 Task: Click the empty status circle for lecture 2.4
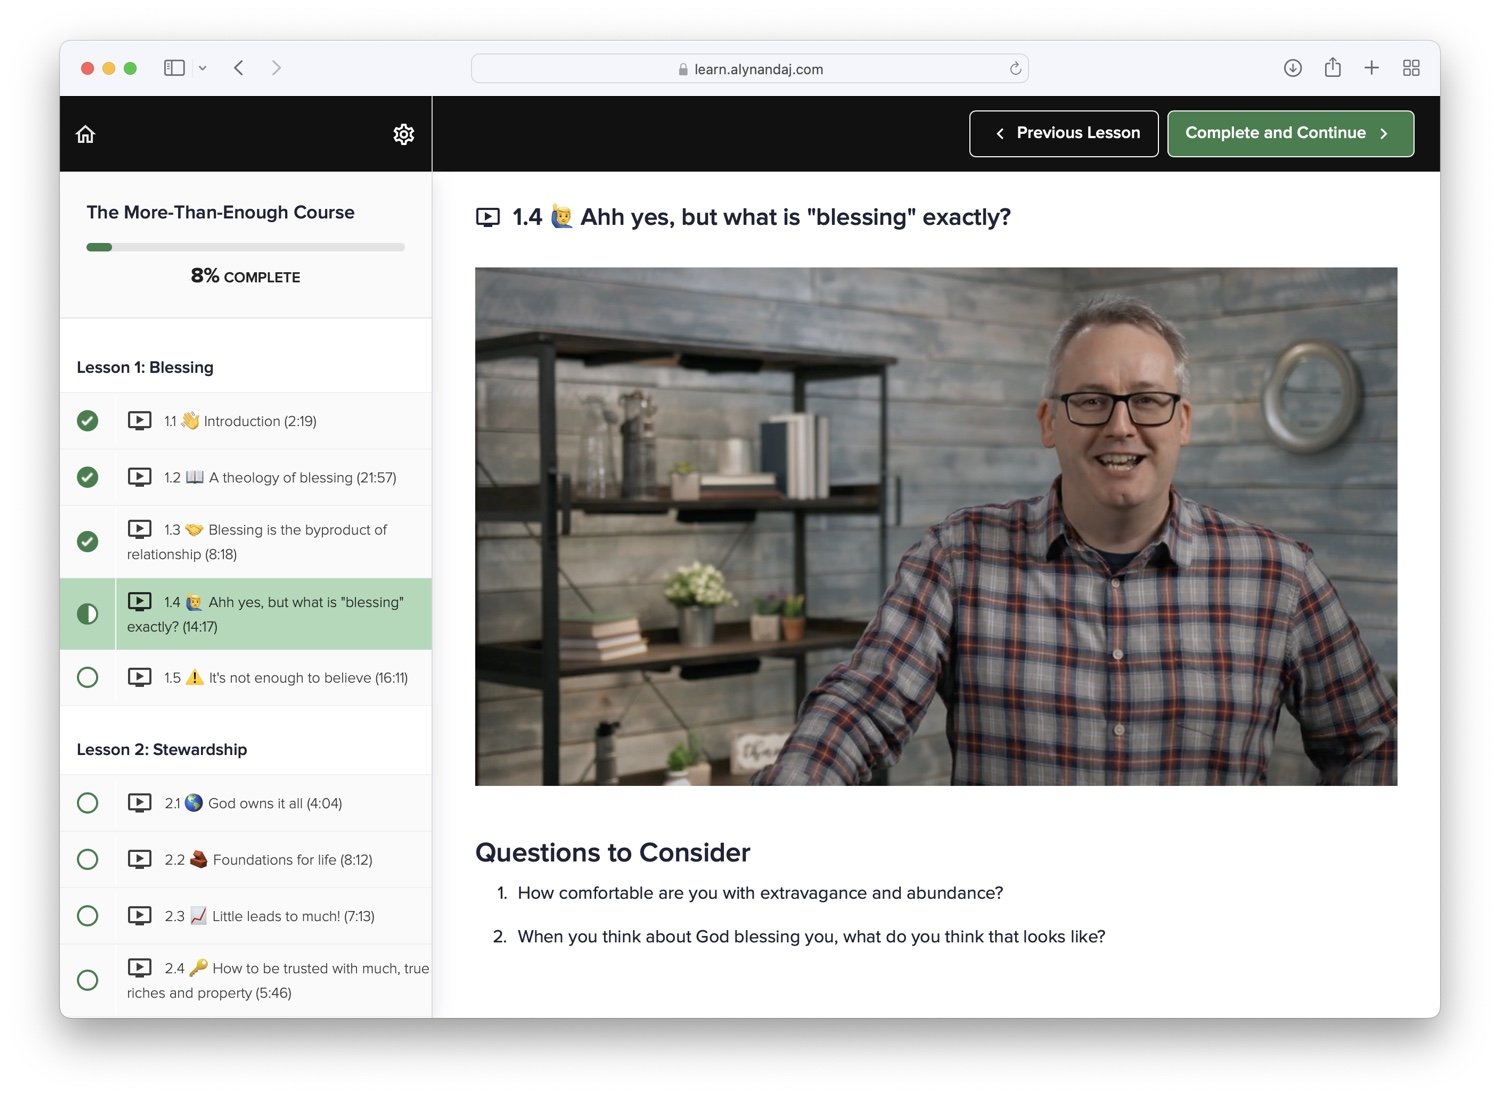point(88,980)
